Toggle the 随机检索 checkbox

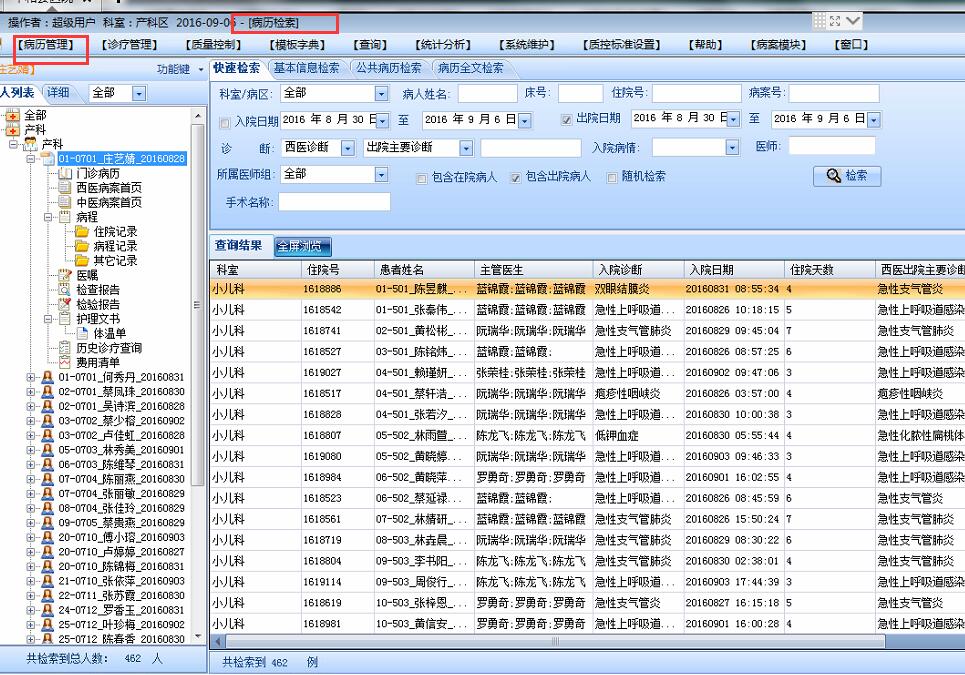click(x=612, y=178)
